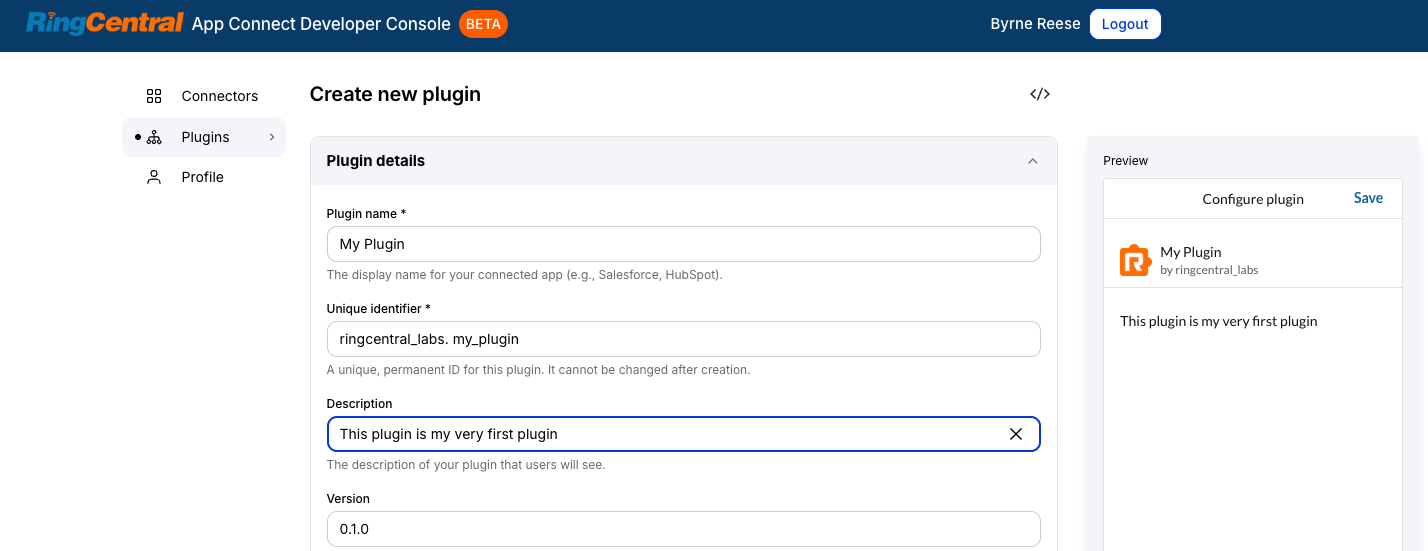Click the RingCentral logo in header

coord(105,24)
